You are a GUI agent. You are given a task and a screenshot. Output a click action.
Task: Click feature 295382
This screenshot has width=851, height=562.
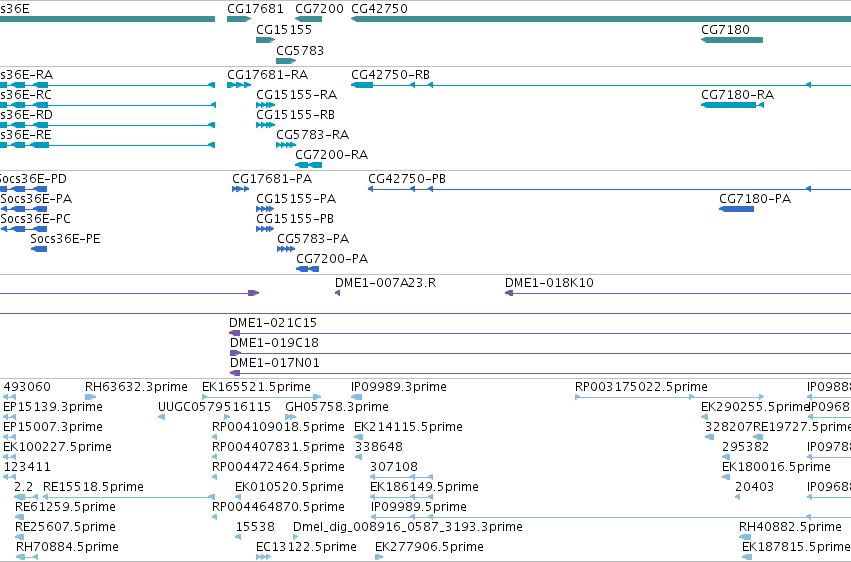tap(746, 448)
